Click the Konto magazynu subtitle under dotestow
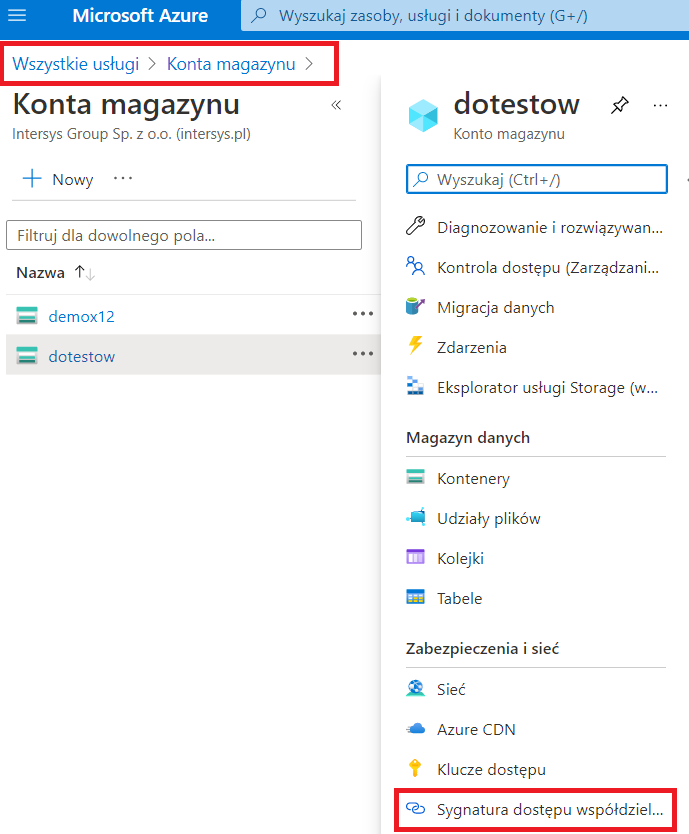This screenshot has width=689, height=834. pyautogui.click(x=509, y=134)
